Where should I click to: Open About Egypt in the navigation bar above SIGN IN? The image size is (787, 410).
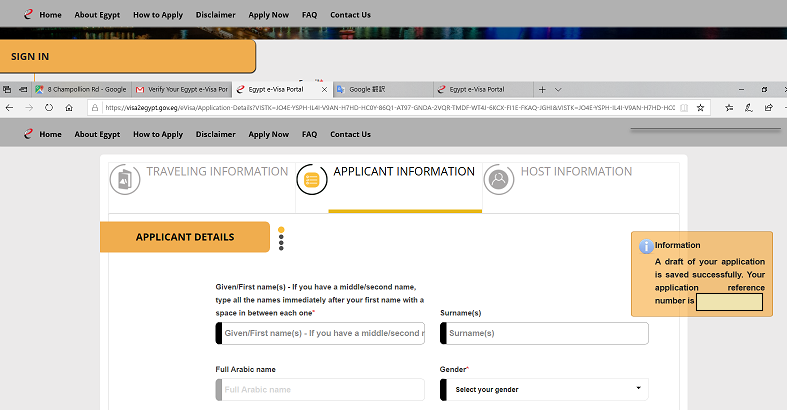97,15
